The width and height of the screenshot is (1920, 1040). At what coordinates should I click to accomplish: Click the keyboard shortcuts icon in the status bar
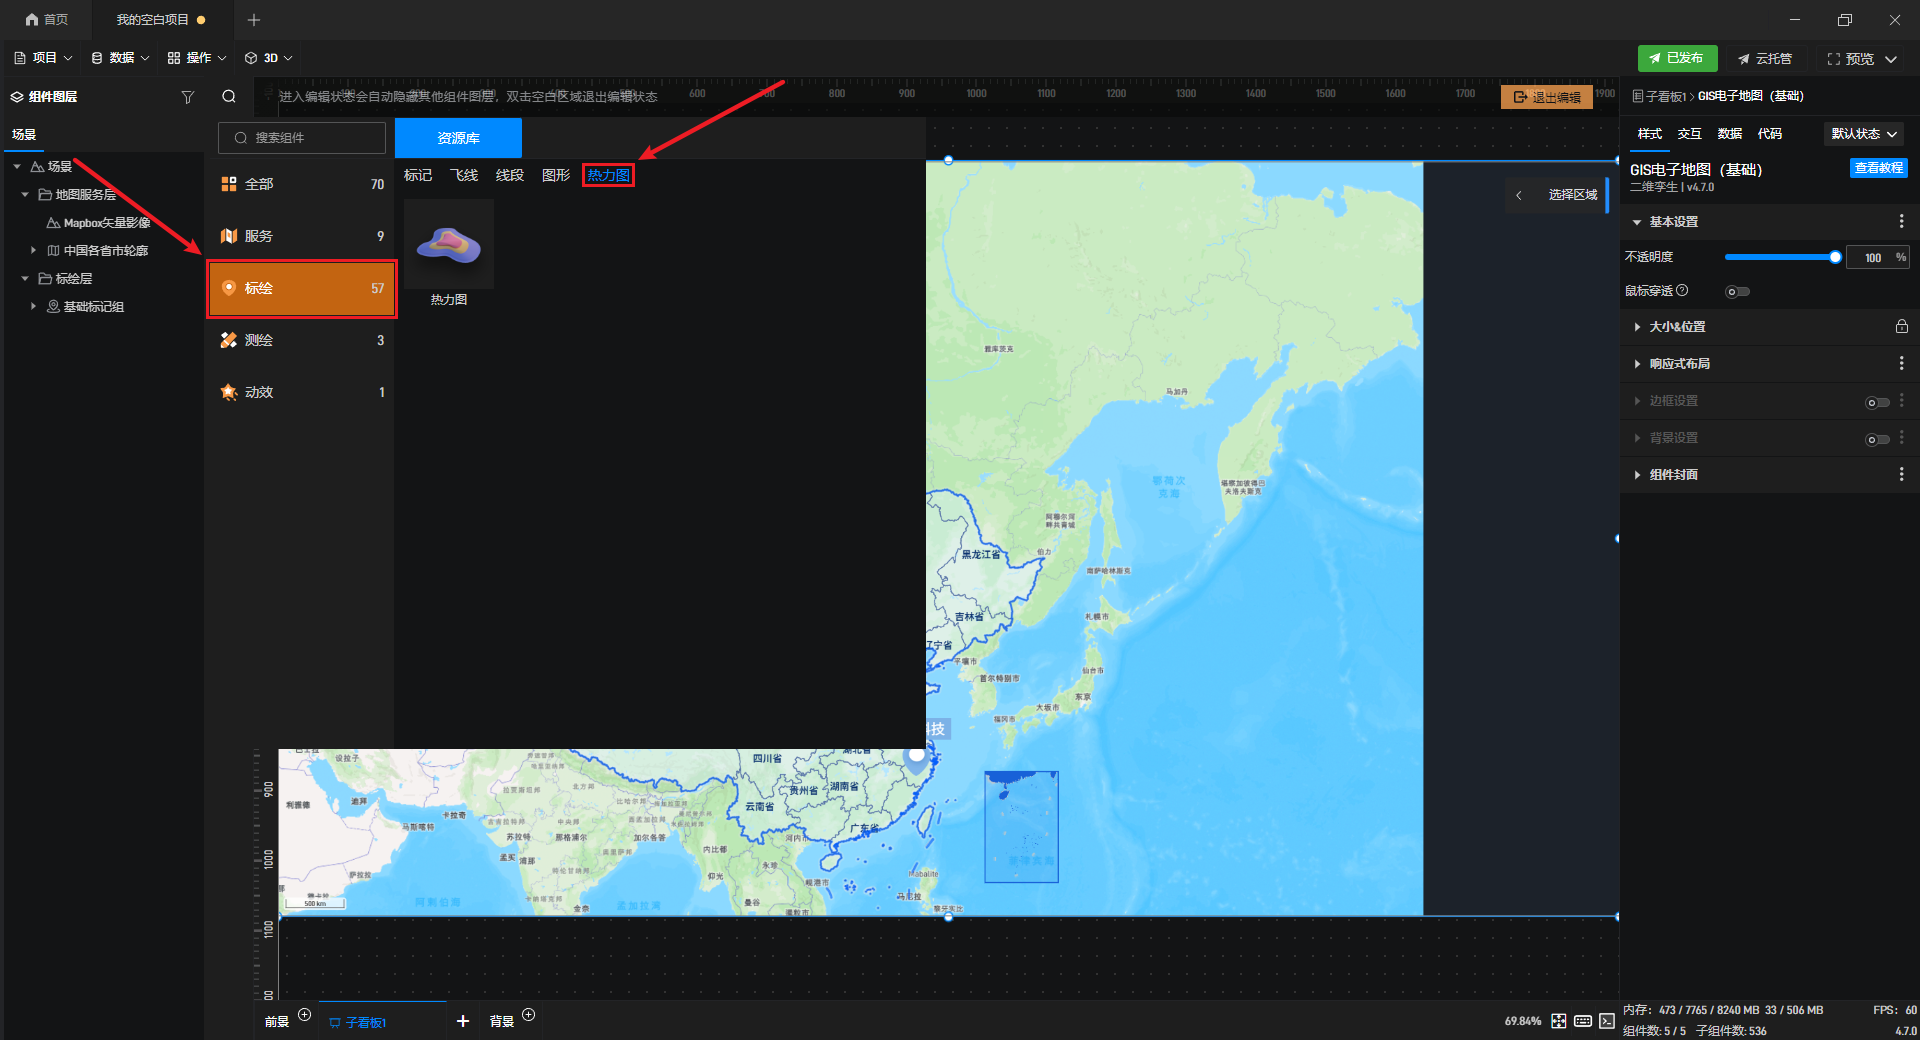pyautogui.click(x=1583, y=1021)
